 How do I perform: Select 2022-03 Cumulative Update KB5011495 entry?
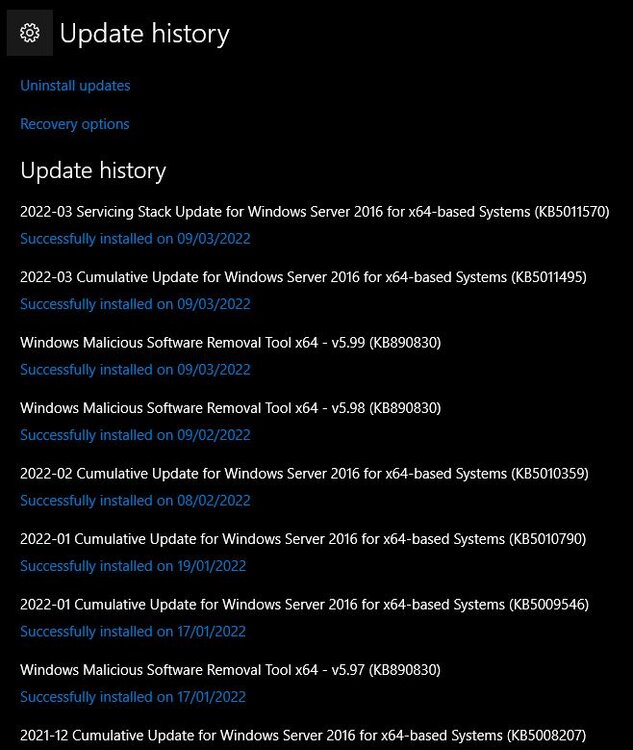[303, 277]
